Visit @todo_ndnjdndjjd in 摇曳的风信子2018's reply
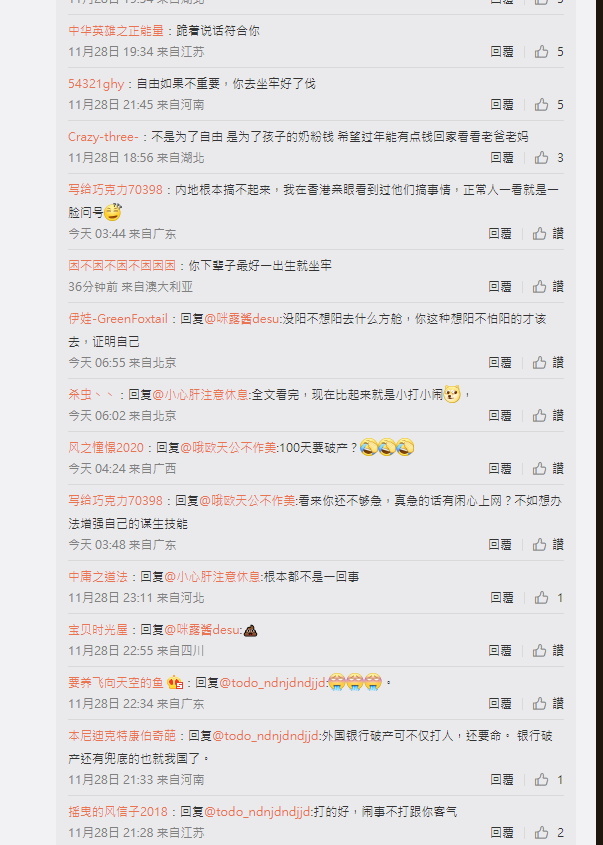 point(258,812)
